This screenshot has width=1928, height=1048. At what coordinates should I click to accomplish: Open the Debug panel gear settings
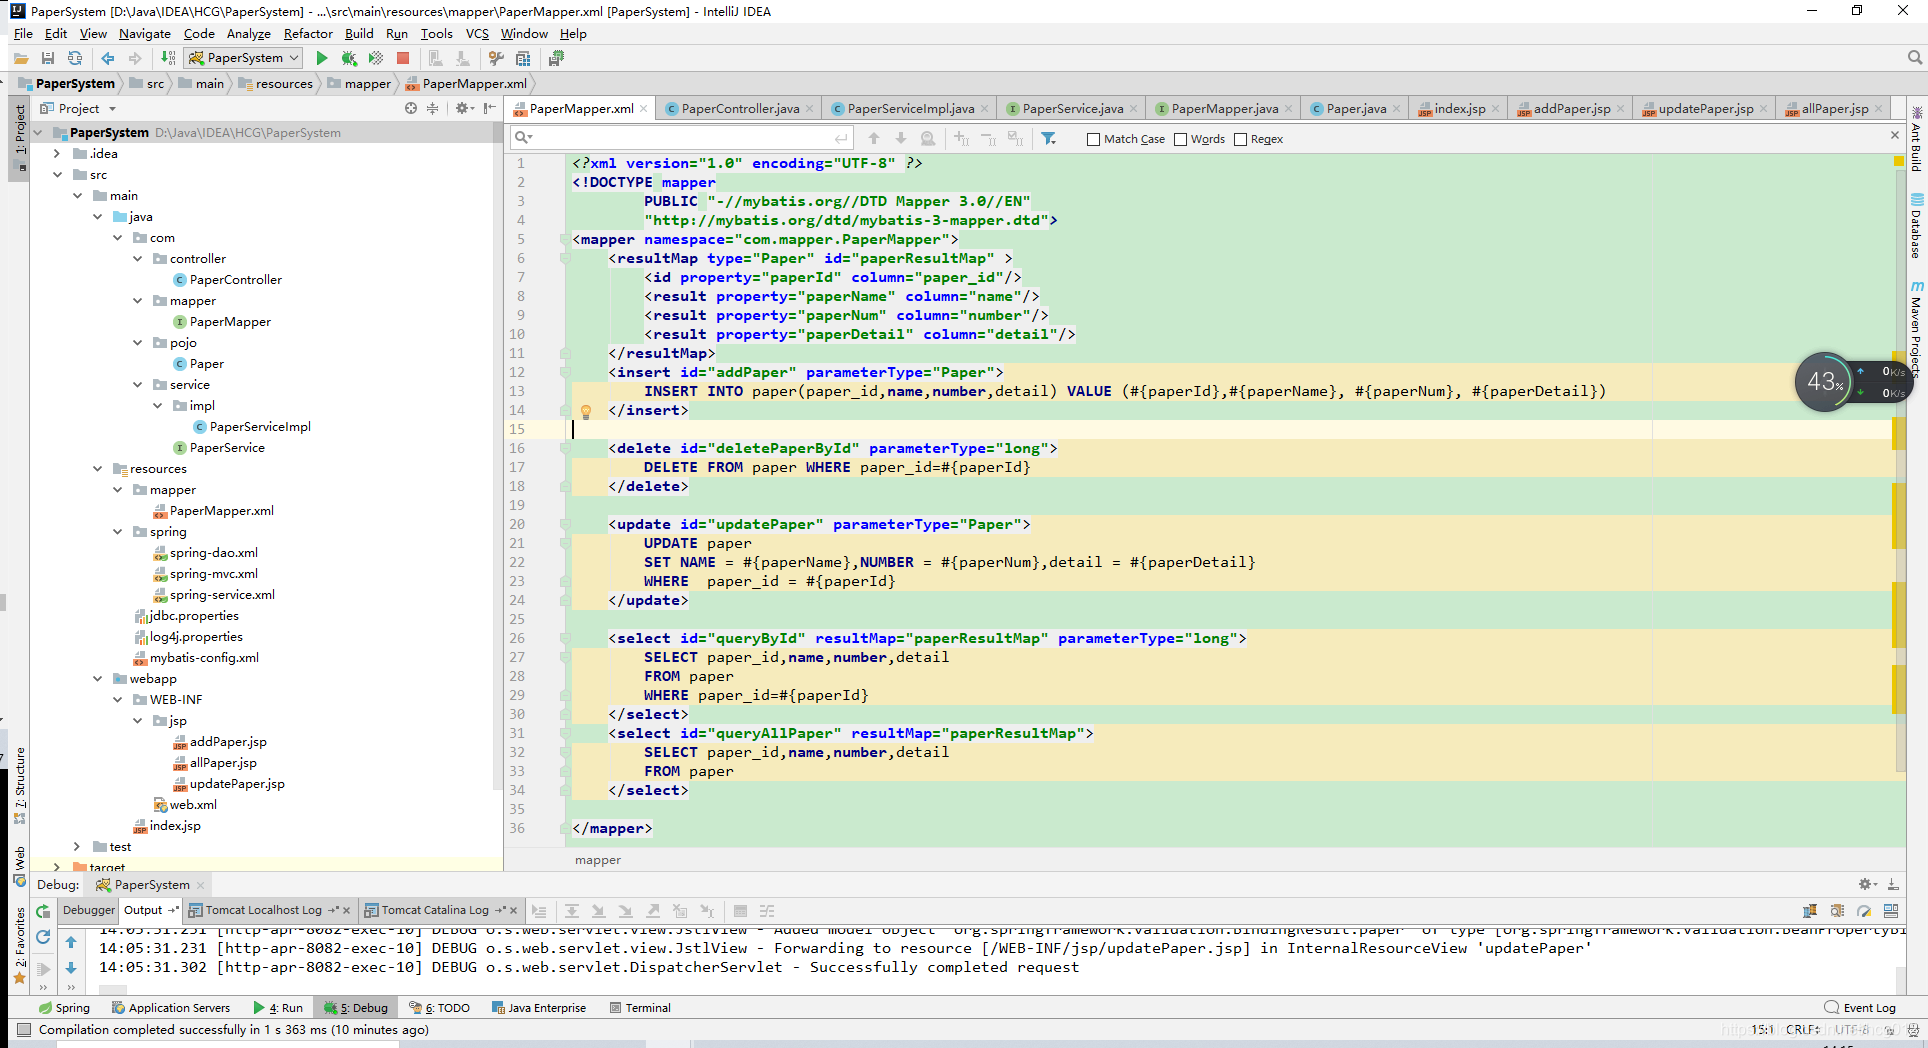[x=1867, y=884]
